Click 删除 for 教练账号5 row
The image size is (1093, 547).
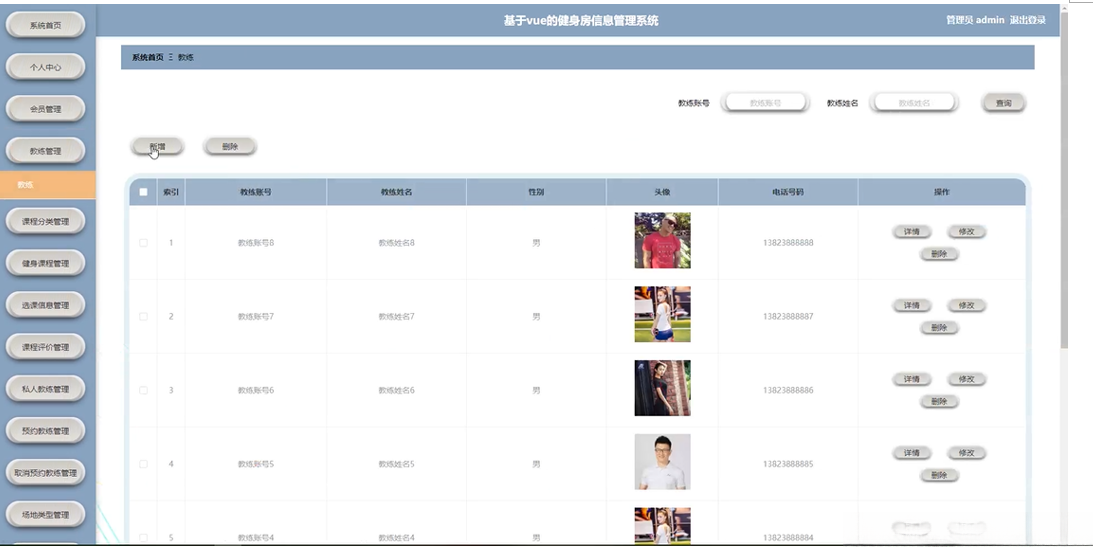(x=939, y=475)
